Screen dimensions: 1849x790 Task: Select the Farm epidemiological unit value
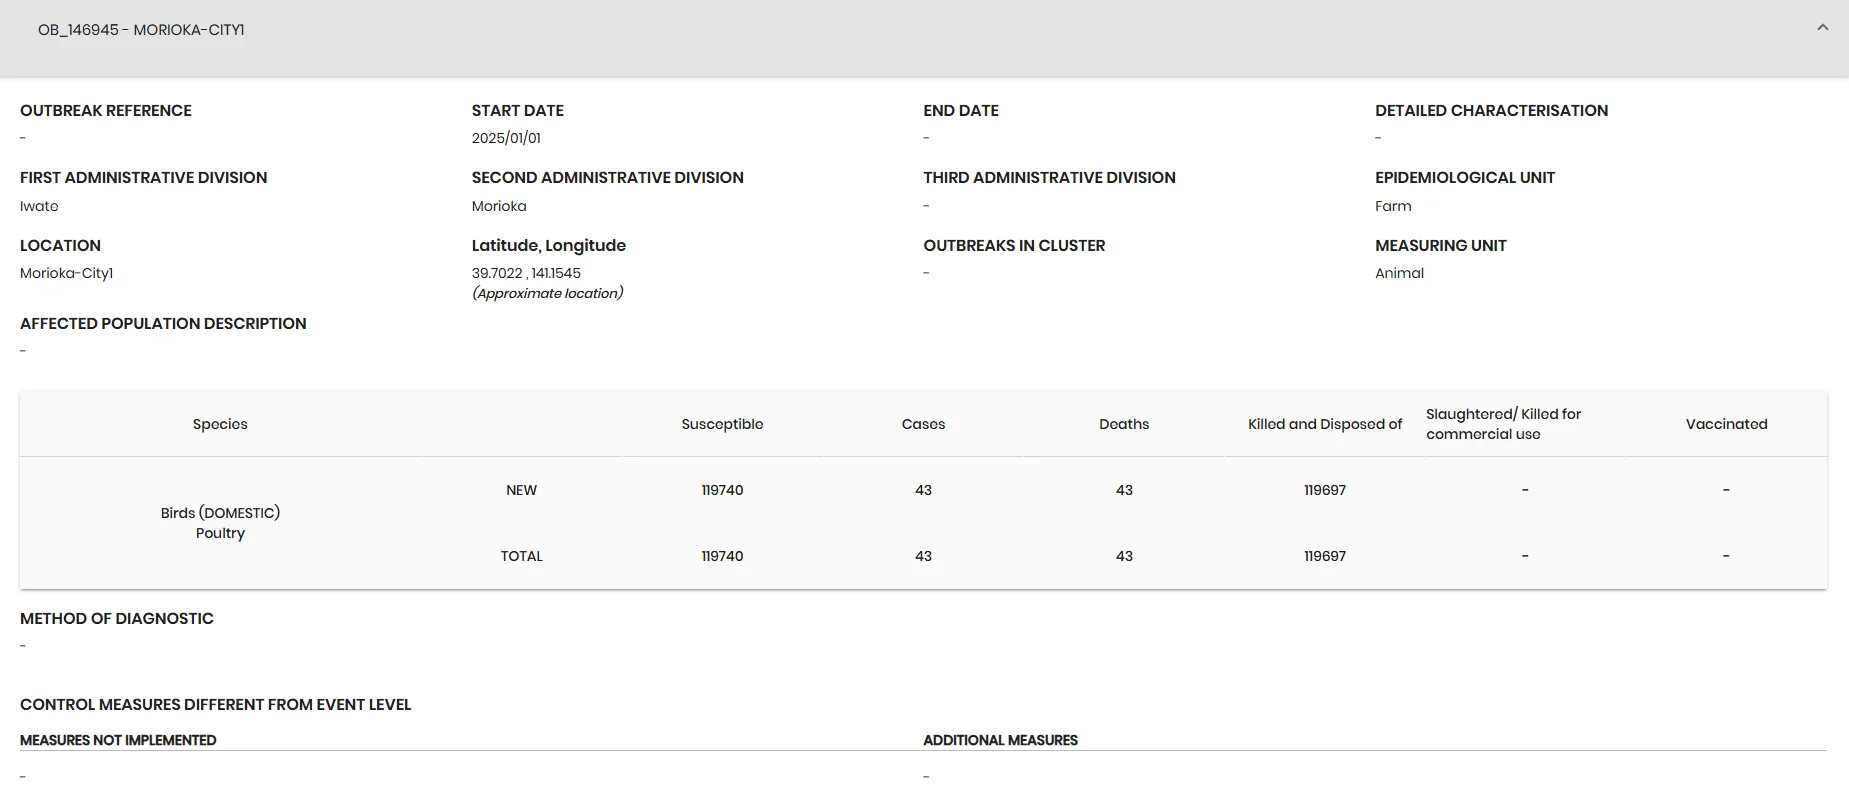click(x=1393, y=206)
